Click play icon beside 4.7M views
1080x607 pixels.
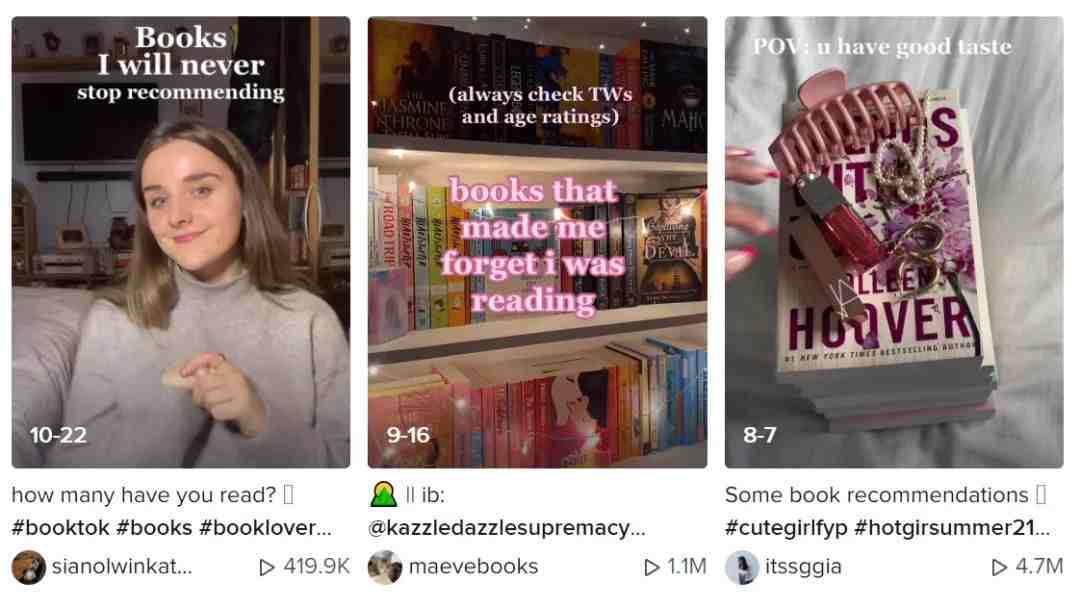pyautogui.click(x=999, y=567)
